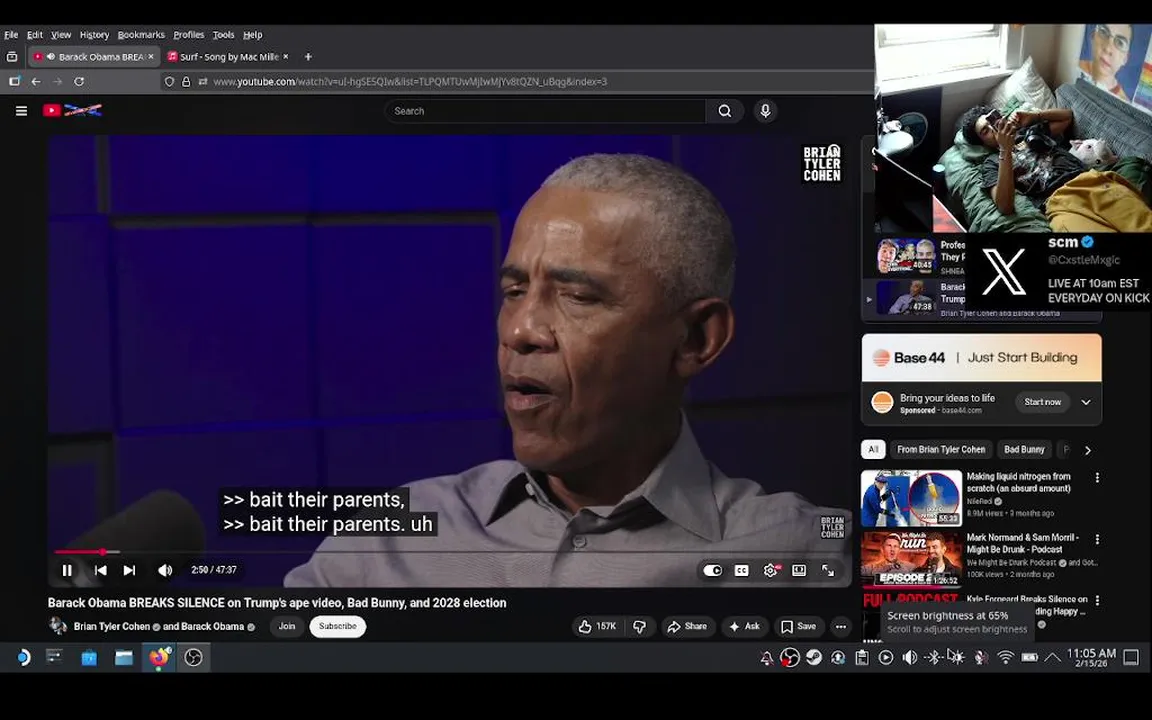Open Wi-Fi network tray icon

pos(1006,658)
